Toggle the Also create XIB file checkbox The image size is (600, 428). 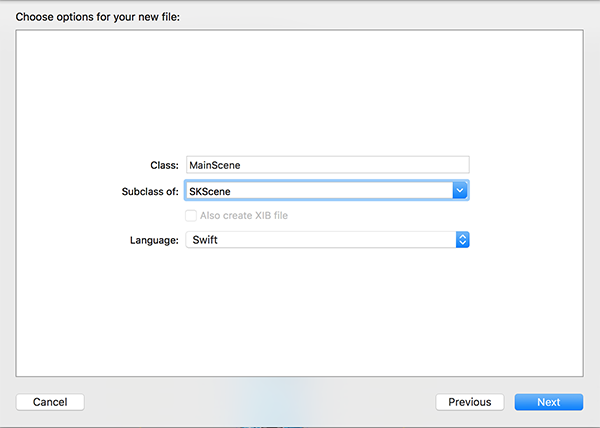[x=191, y=215]
